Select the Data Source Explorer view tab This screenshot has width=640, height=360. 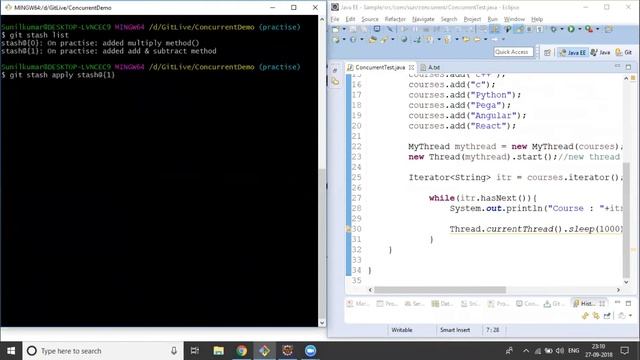442,303
